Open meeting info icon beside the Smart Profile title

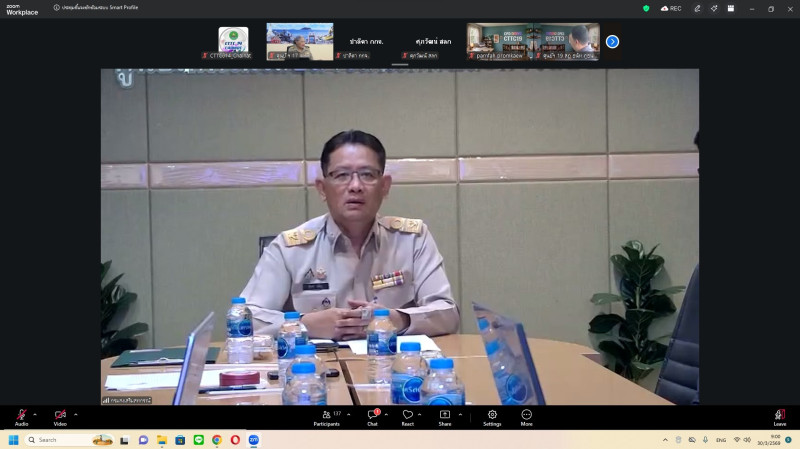point(57,7)
